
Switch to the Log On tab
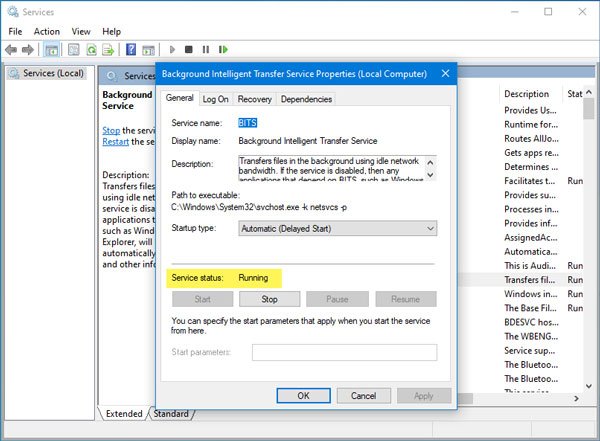pos(215,99)
